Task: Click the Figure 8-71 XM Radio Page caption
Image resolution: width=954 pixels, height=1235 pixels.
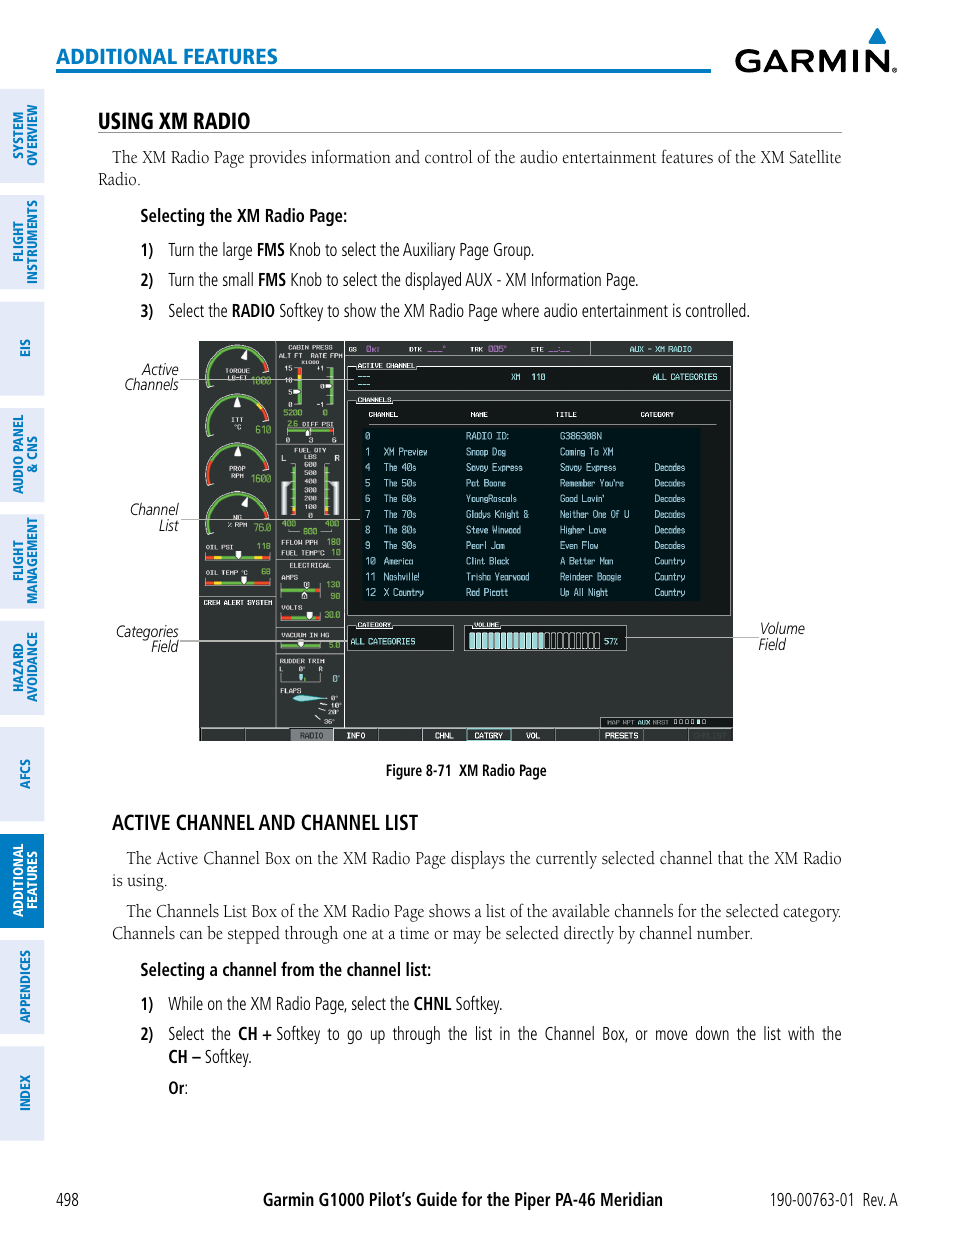Action: [466, 771]
